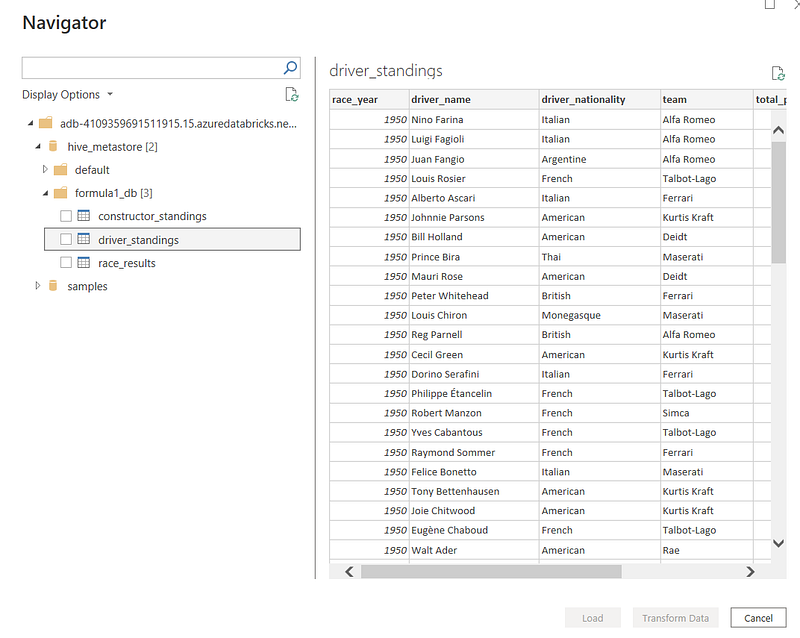
Task: Select the constructor_standings tree item
Action: tap(152, 216)
